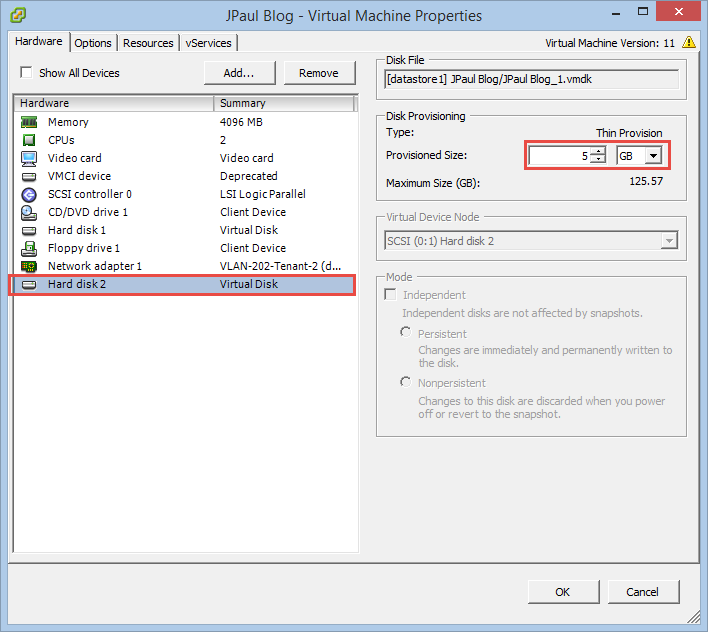Select the Nonpersistent radio button
The width and height of the screenshot is (708, 632).
[405, 382]
